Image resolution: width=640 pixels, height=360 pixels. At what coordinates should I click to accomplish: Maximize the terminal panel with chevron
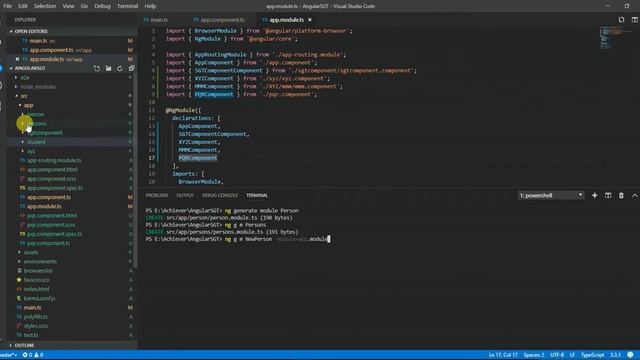tap(634, 196)
